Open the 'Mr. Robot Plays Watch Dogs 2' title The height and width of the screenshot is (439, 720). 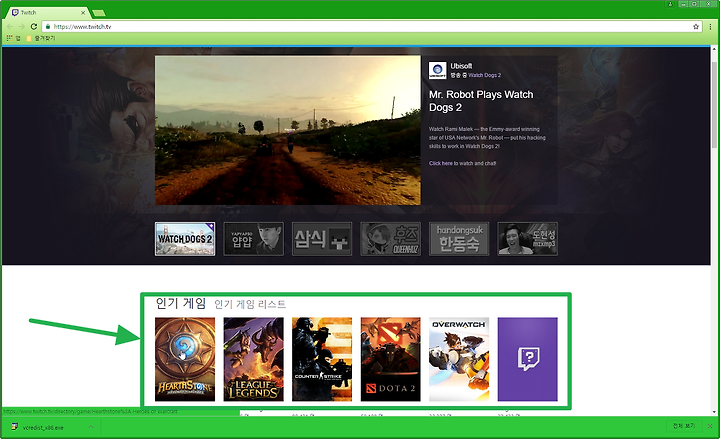pos(481,101)
